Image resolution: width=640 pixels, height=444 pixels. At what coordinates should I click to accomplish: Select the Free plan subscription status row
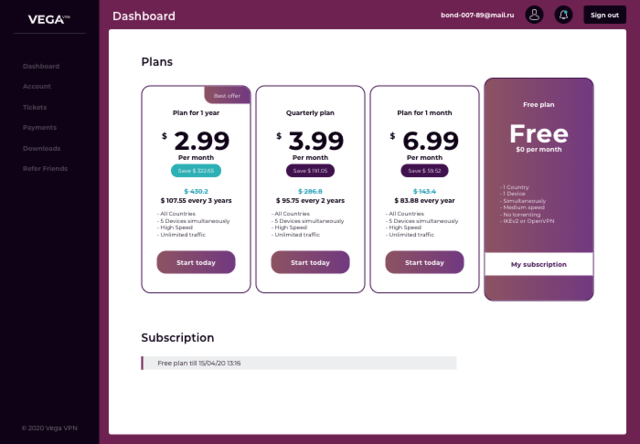[x=299, y=363]
